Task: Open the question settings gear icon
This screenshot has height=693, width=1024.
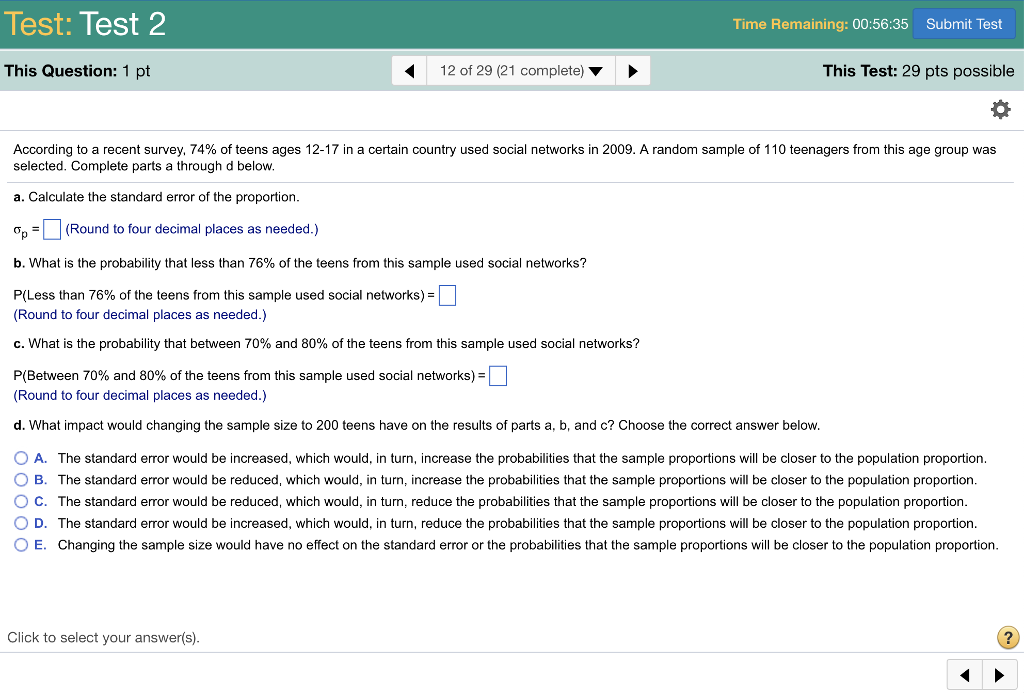Action: point(1000,109)
